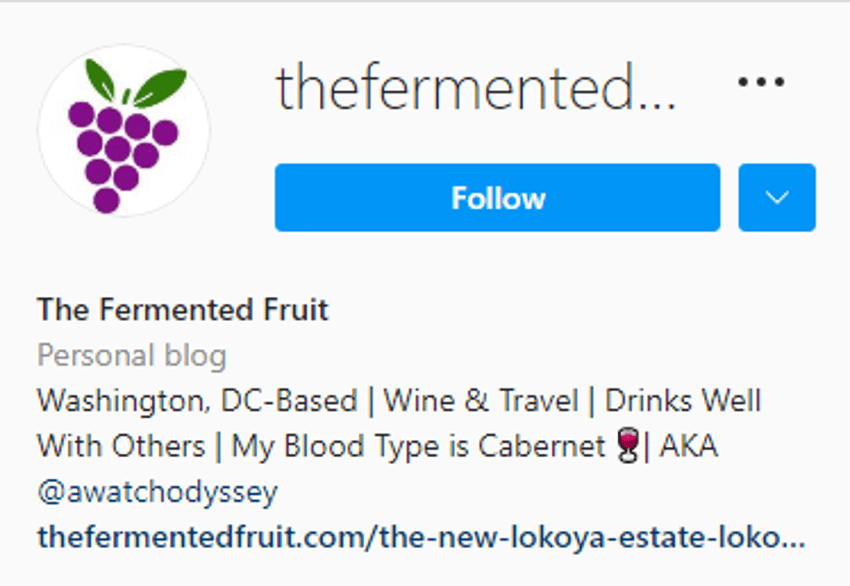Open the @awatchodyssey mention
This screenshot has height=586, width=850.
(157, 492)
